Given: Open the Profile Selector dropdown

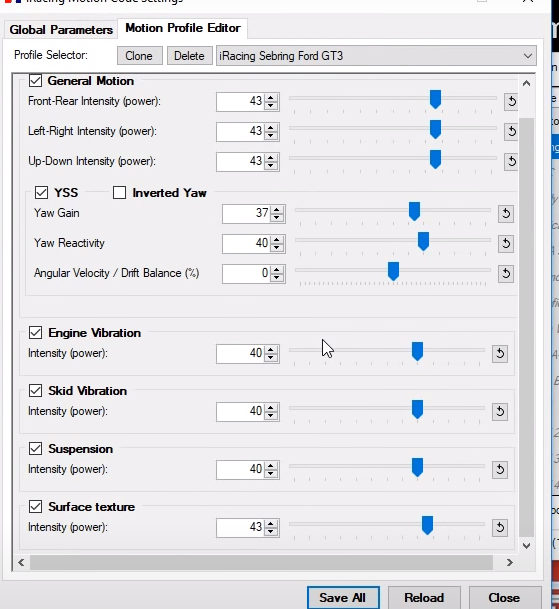Looking at the screenshot, I should click(x=376, y=56).
